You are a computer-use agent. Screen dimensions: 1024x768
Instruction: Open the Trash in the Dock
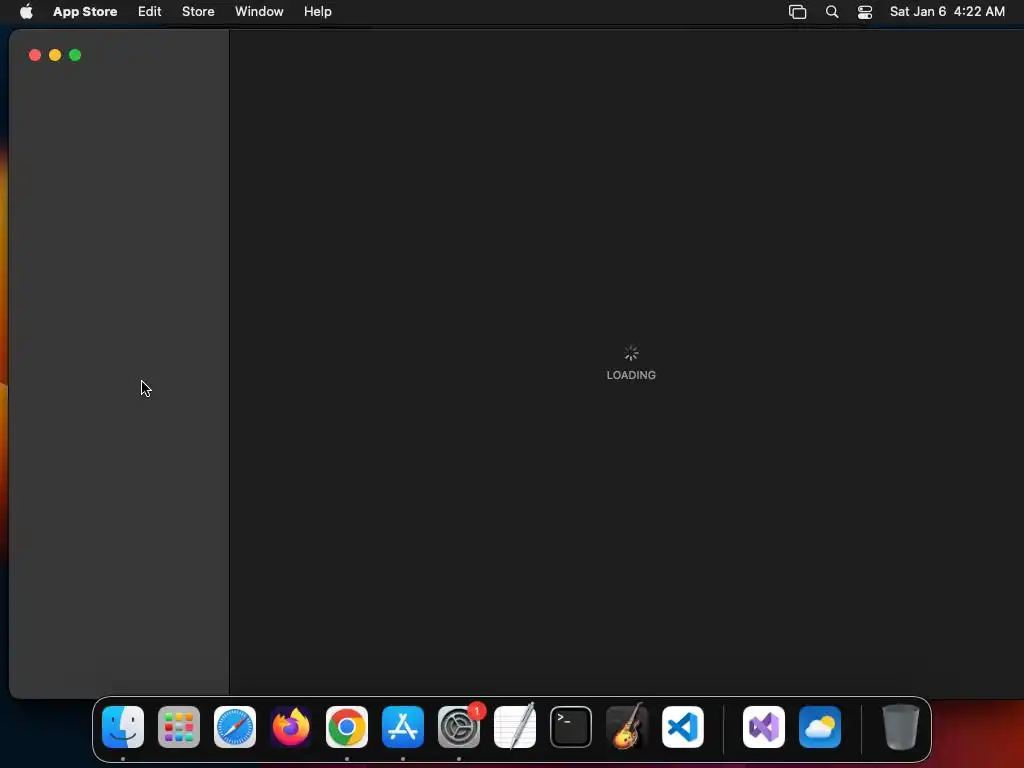click(x=901, y=727)
